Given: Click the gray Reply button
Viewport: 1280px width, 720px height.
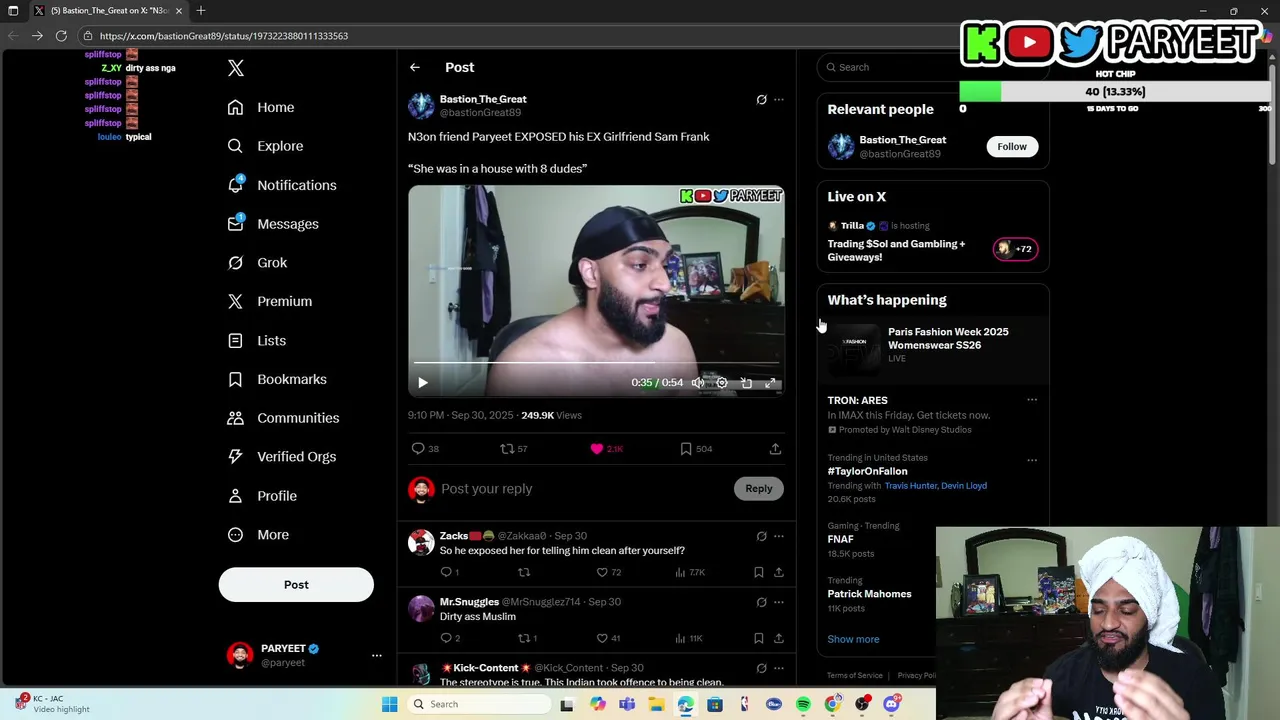Looking at the screenshot, I should (x=759, y=489).
